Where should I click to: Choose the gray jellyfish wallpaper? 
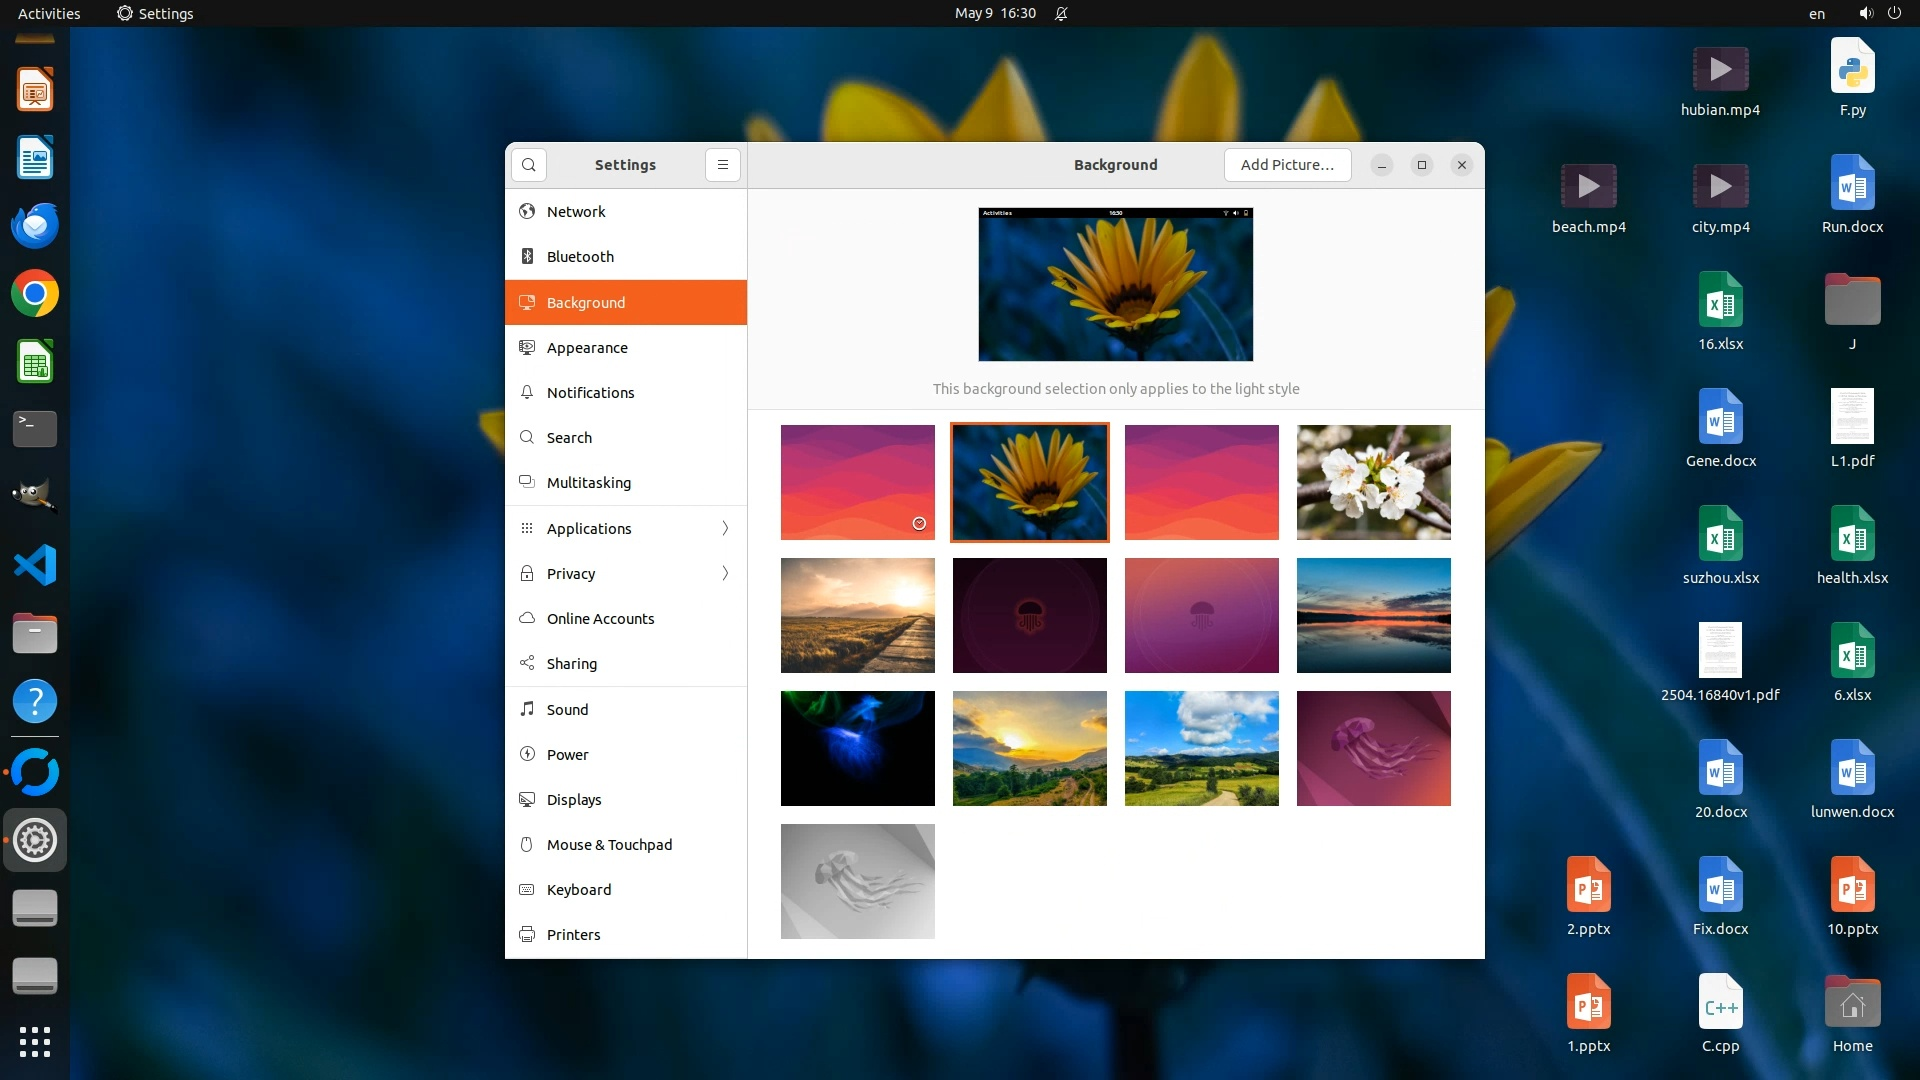857,881
